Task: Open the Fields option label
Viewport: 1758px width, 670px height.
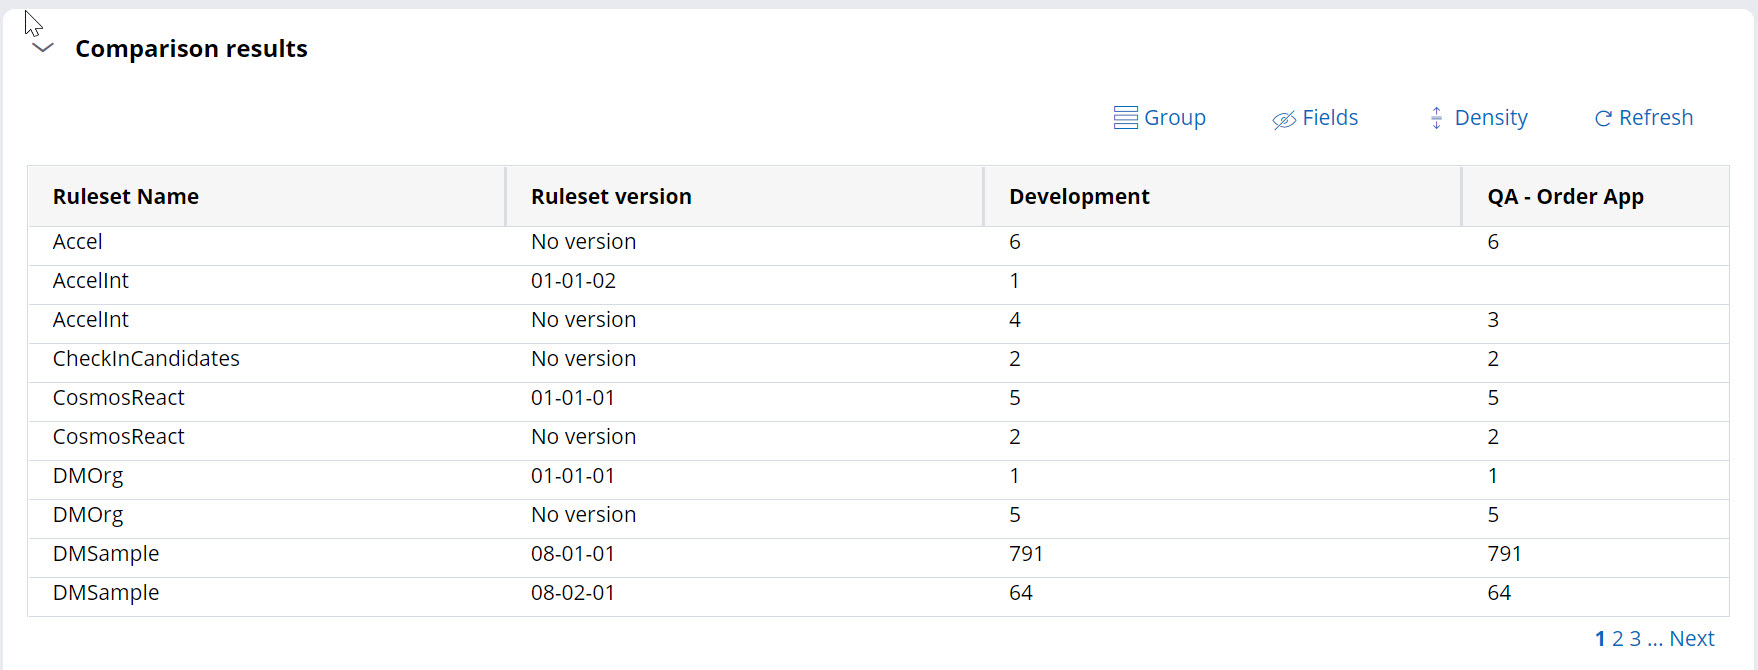Action: 1330,118
